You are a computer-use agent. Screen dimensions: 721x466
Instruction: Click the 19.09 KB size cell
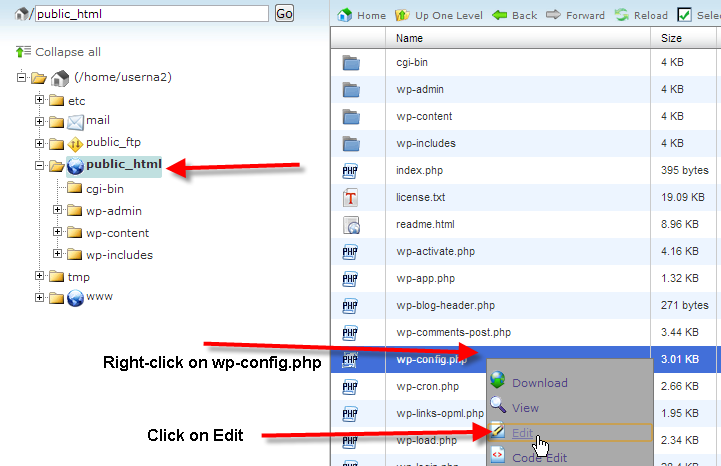[x=683, y=197]
